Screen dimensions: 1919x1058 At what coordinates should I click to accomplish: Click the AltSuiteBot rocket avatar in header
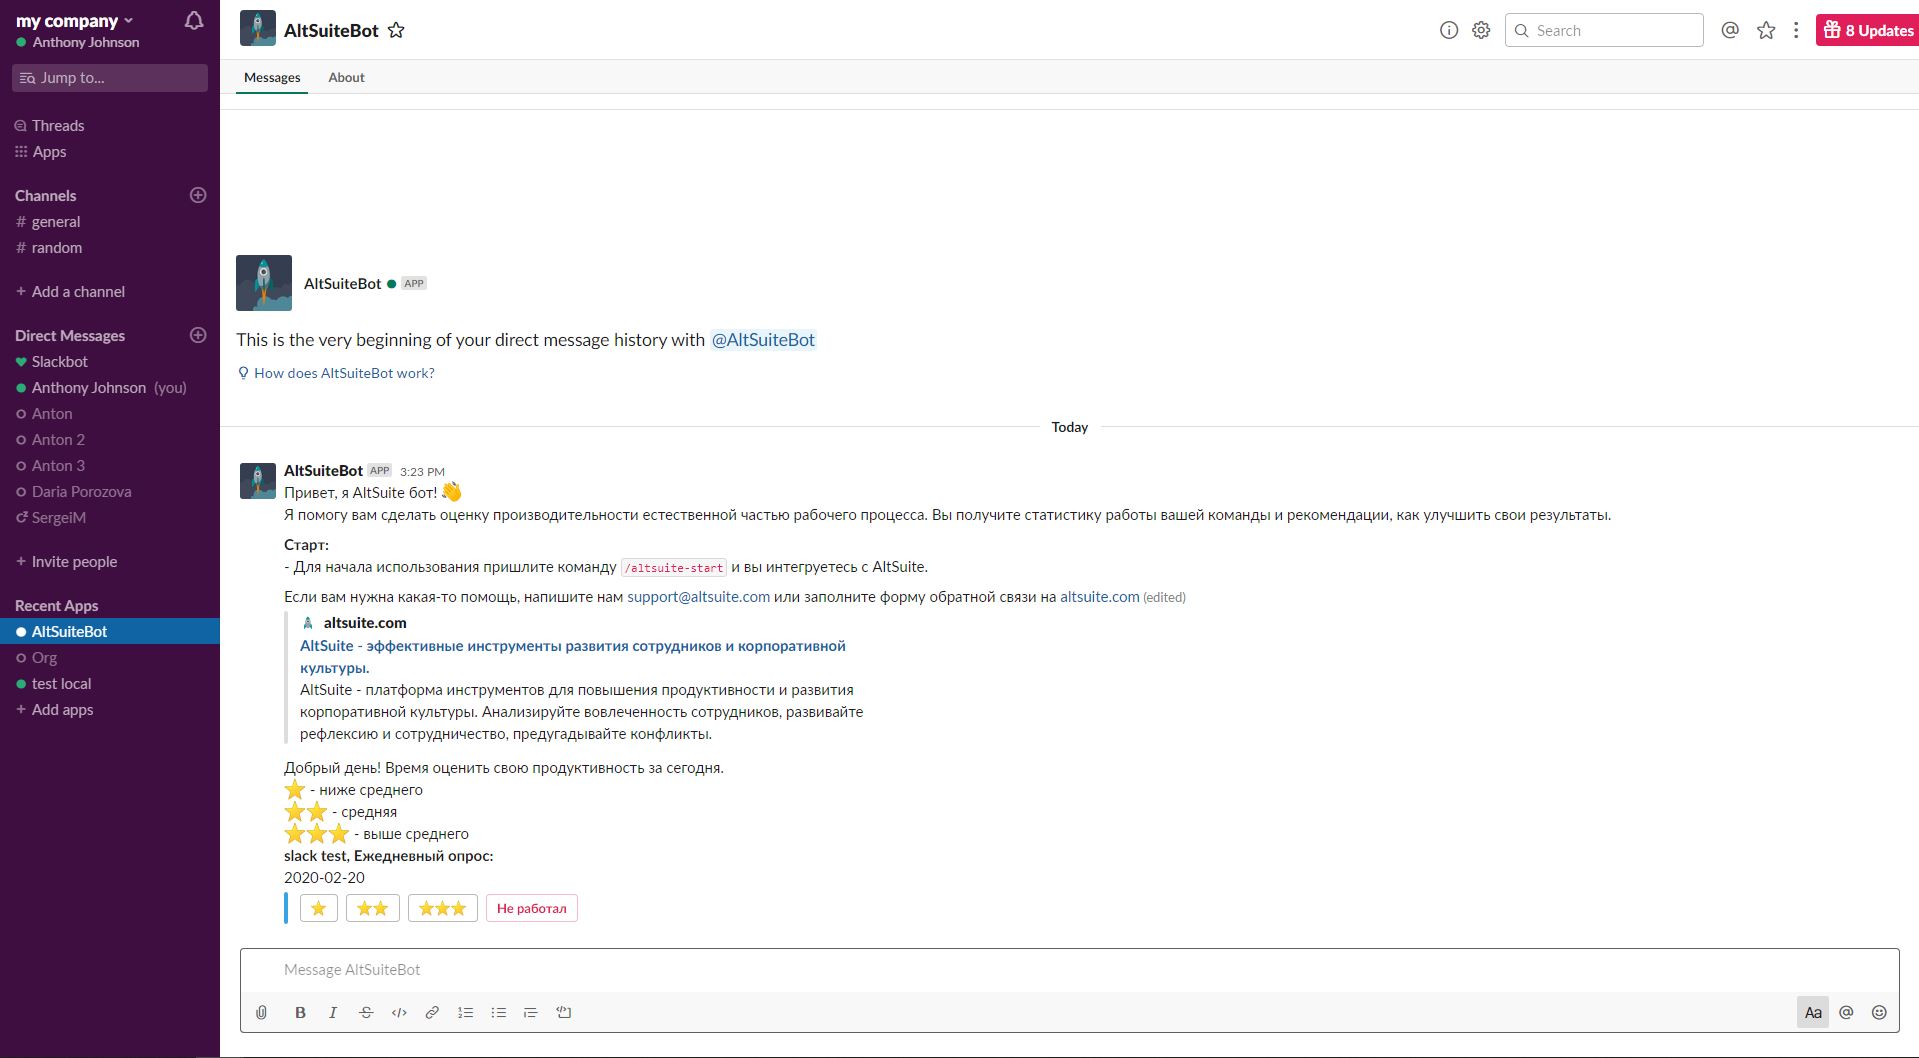[258, 29]
